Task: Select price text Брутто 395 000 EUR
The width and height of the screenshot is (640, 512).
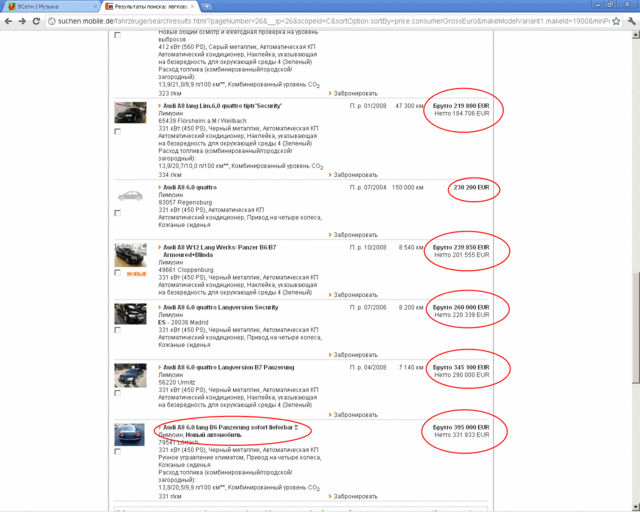Action: 461,427
